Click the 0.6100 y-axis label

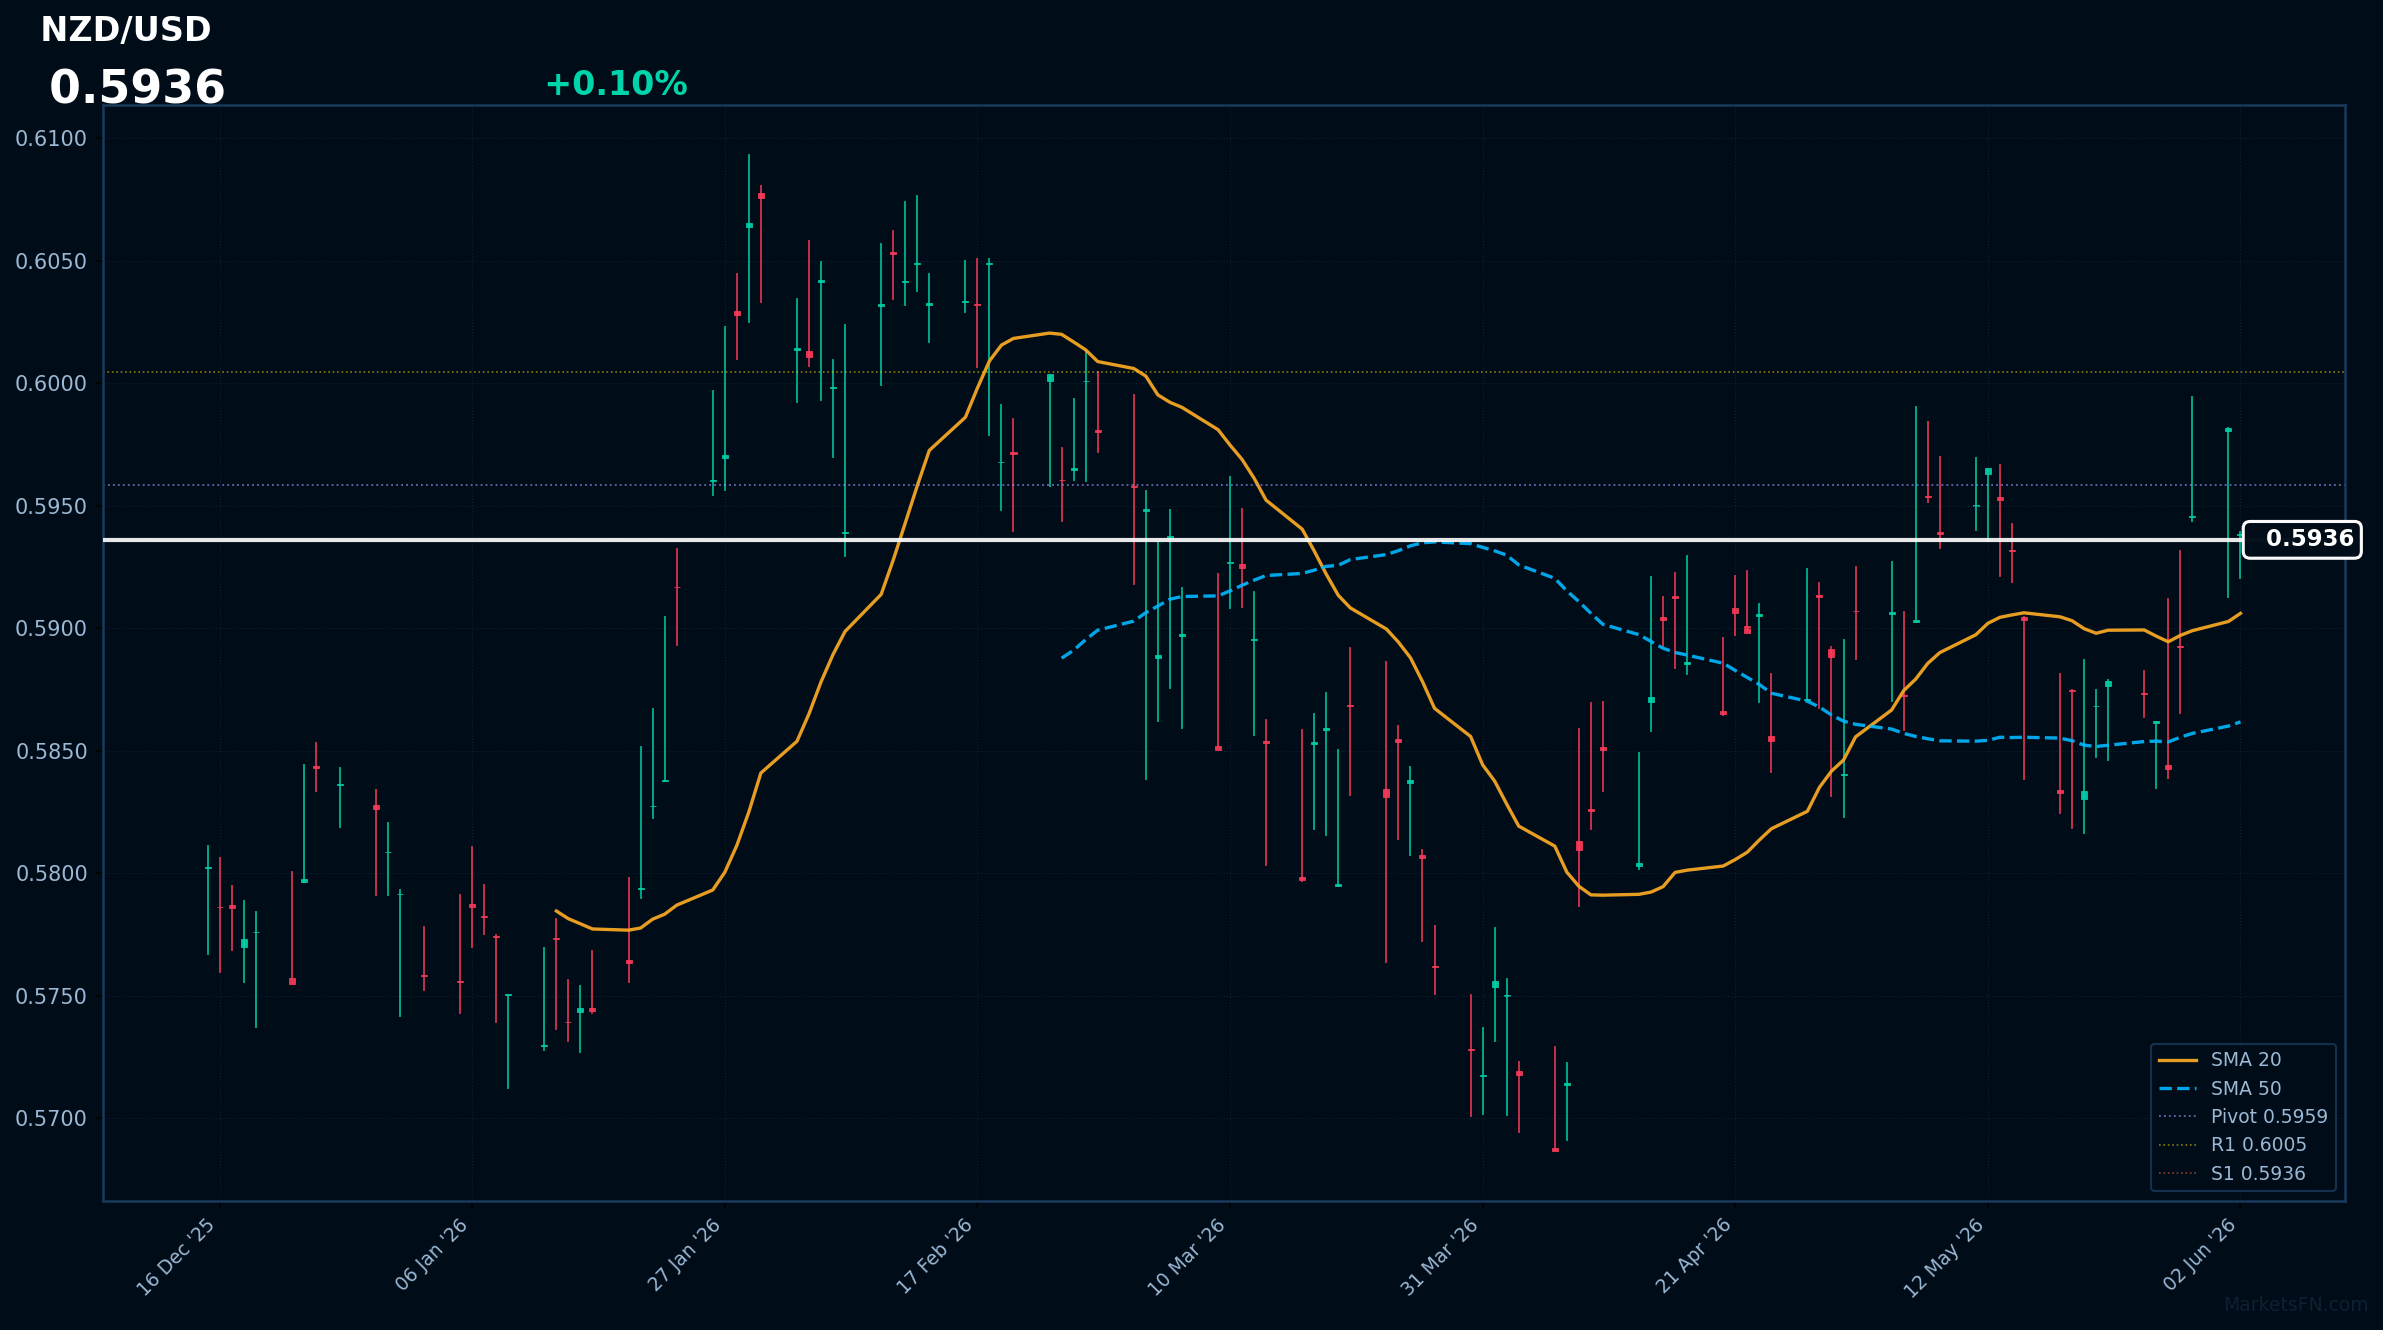click(x=51, y=139)
